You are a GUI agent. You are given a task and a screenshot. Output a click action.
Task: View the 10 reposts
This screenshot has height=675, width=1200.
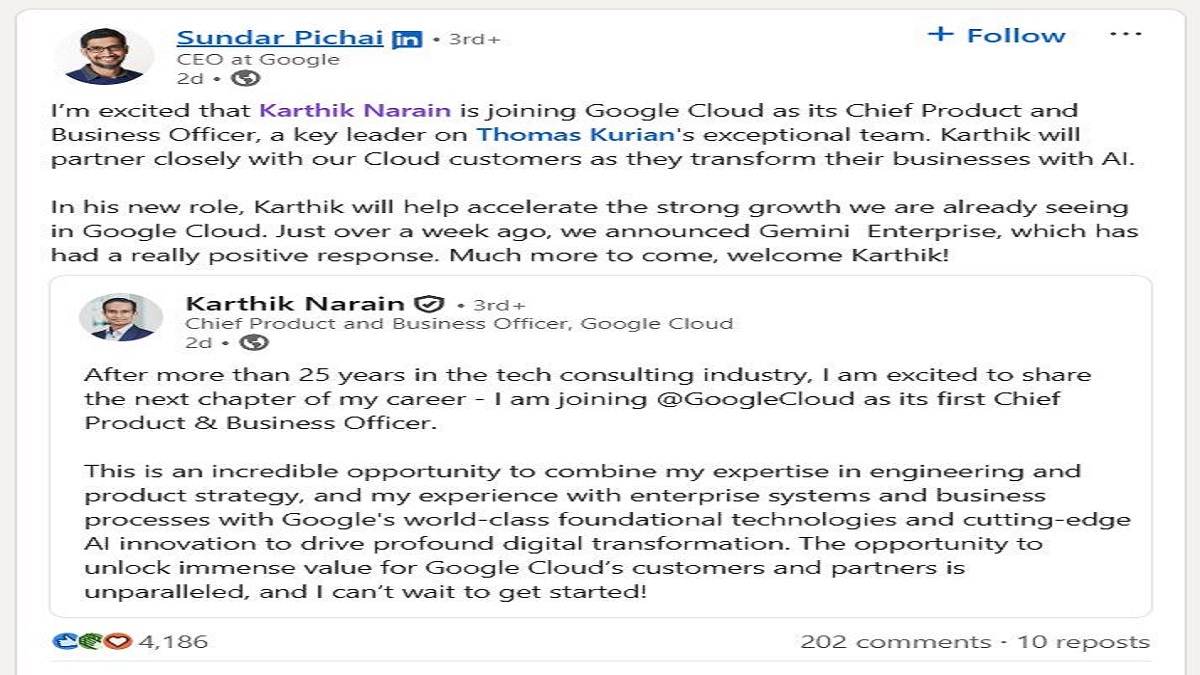1083,642
